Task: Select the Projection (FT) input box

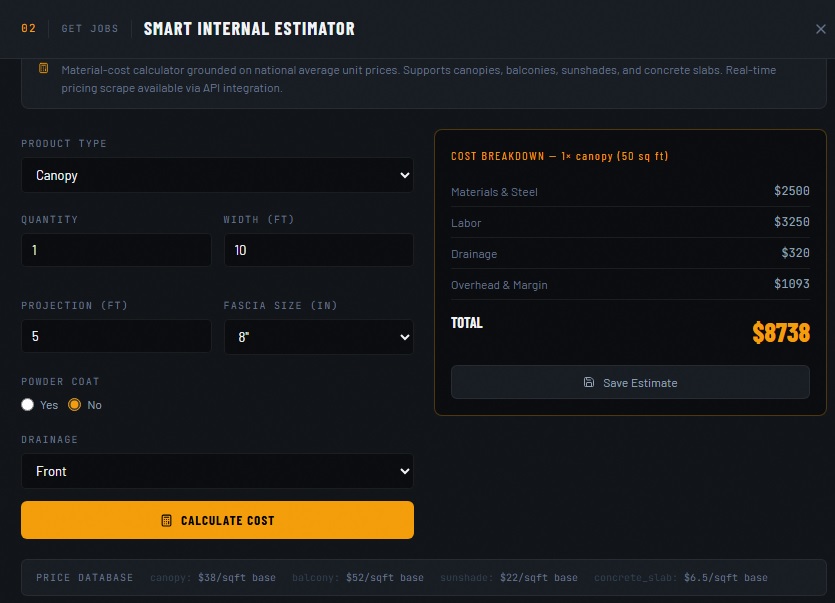Action: (116, 337)
